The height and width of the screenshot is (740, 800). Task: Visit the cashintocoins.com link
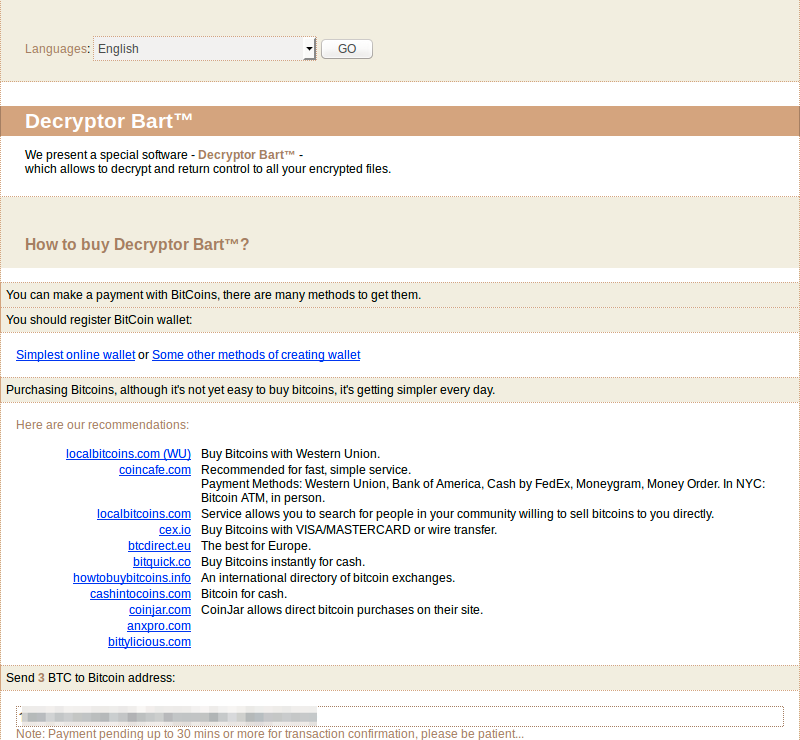(x=140, y=594)
